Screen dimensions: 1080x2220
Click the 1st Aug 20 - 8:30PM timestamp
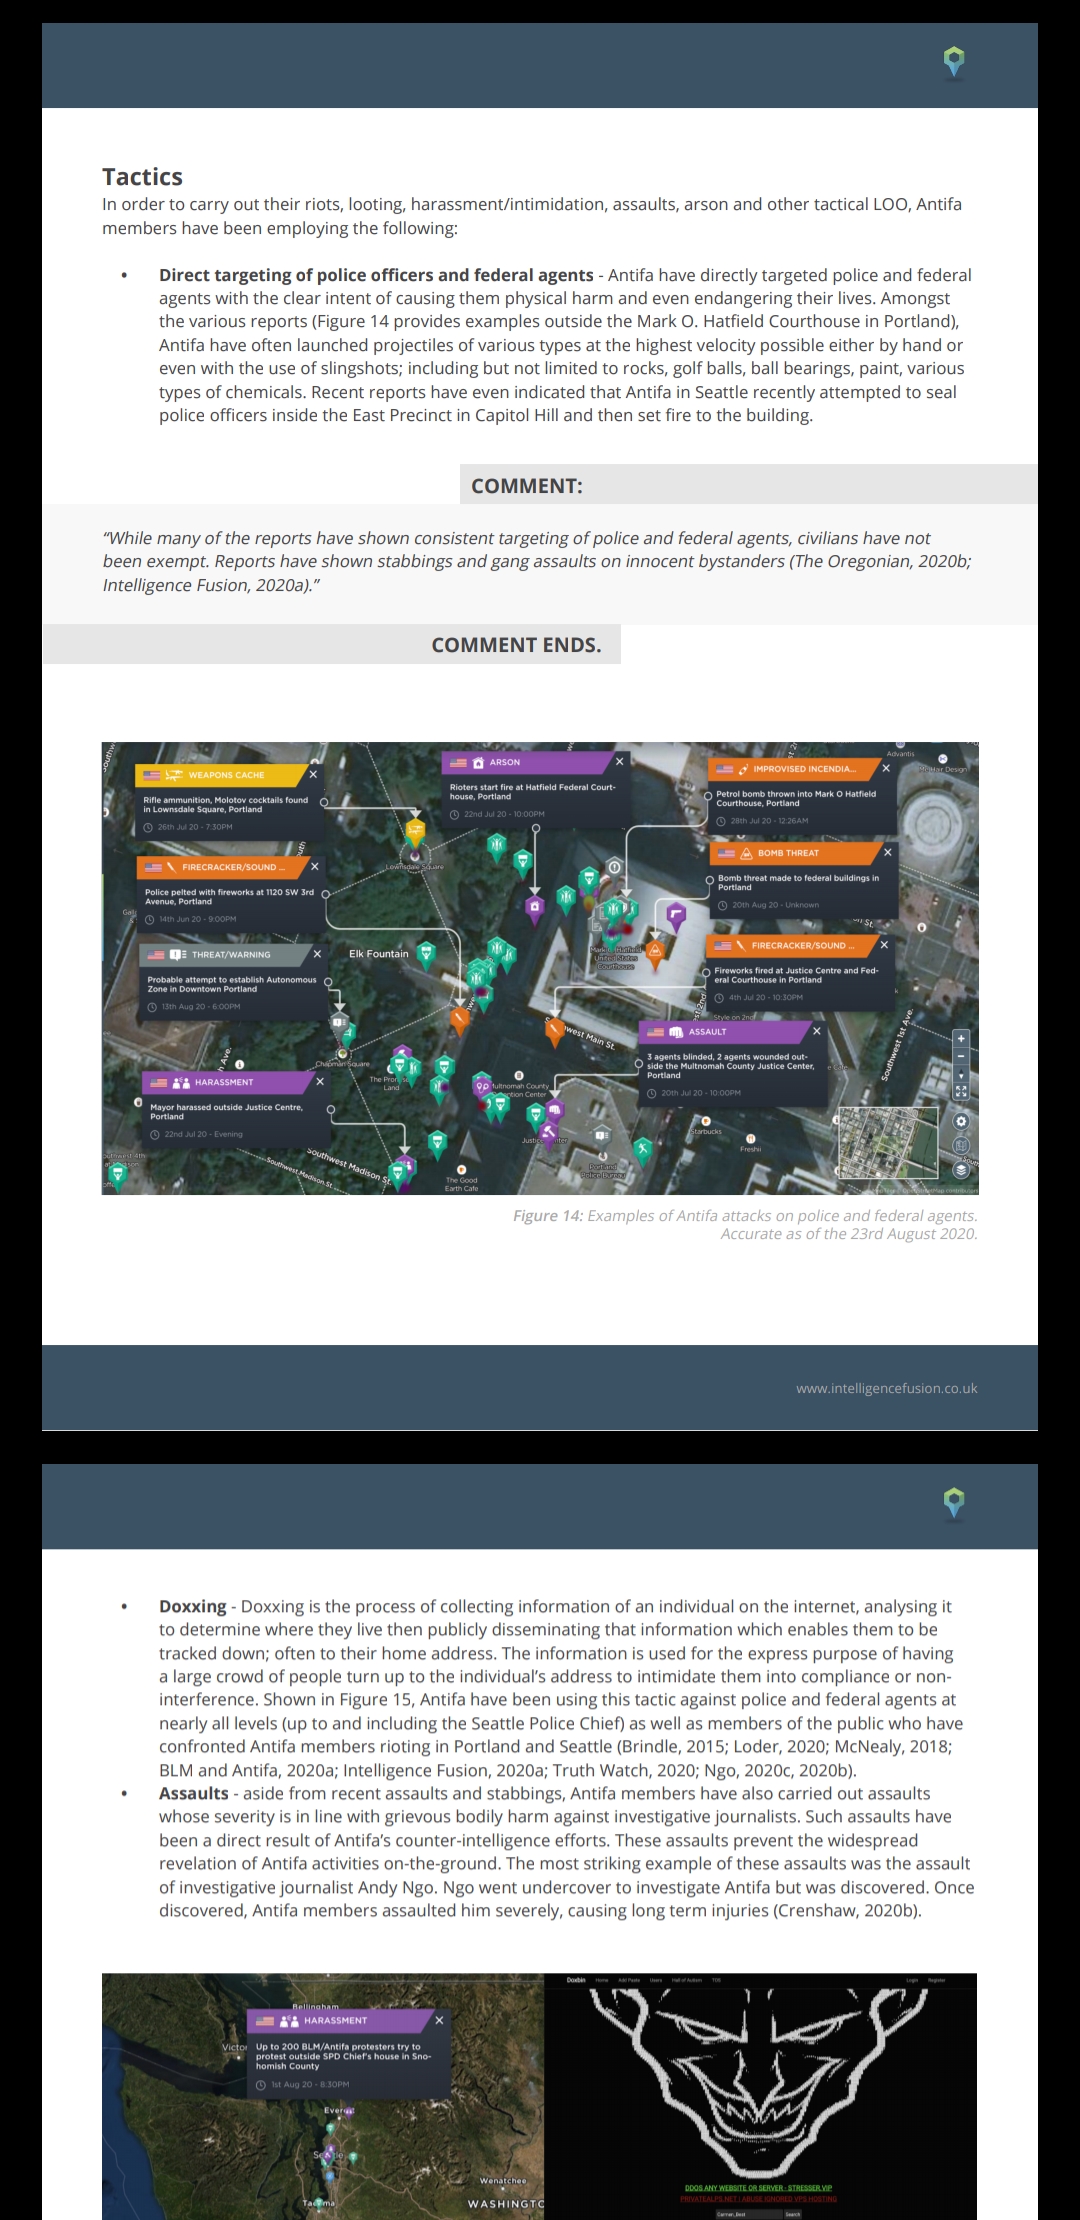point(310,2084)
